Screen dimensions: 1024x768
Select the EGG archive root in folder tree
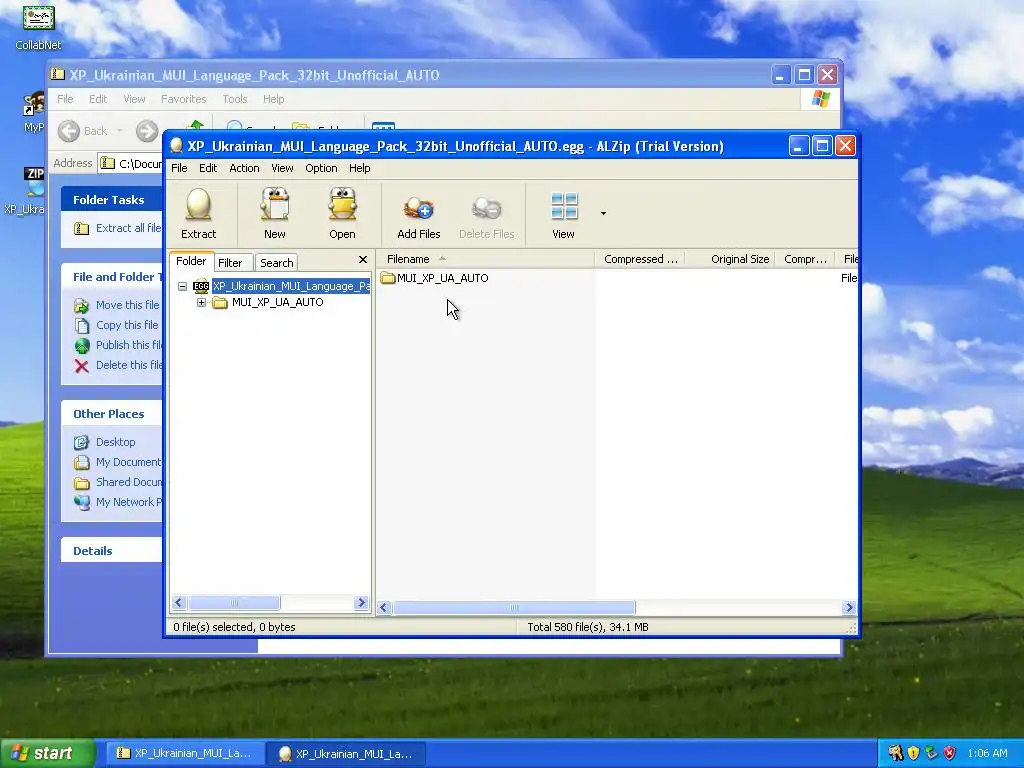click(291, 286)
